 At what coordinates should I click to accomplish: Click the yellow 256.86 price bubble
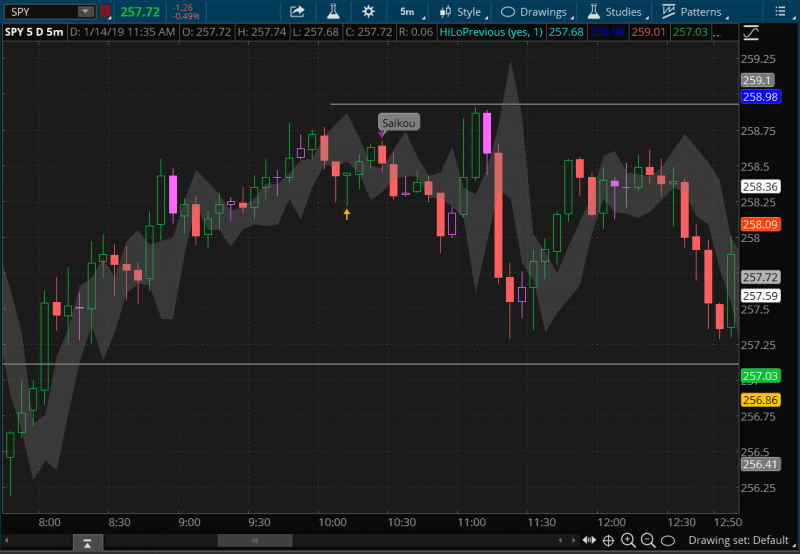760,400
